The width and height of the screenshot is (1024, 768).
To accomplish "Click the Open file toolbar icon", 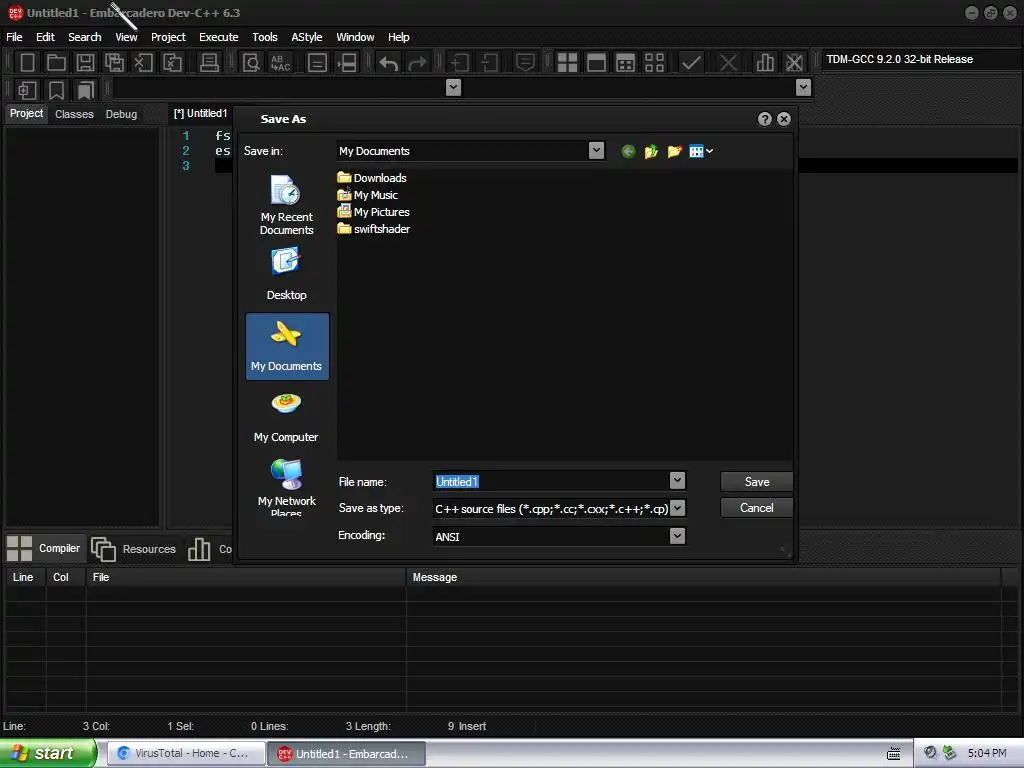I will pyautogui.click(x=56, y=63).
